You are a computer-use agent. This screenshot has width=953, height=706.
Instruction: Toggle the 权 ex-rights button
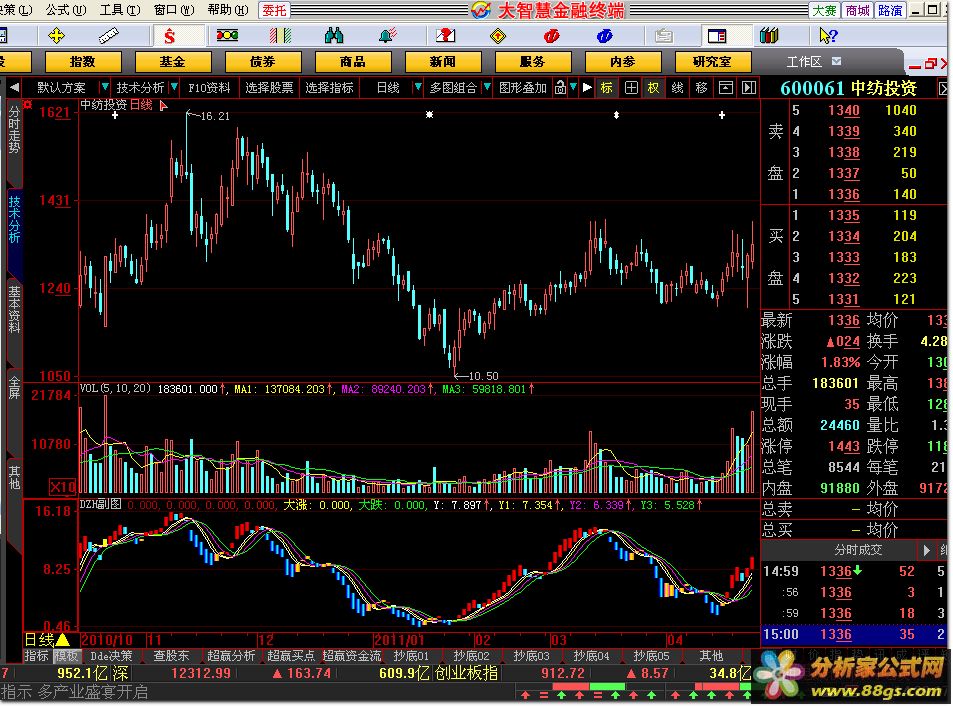tap(653, 87)
